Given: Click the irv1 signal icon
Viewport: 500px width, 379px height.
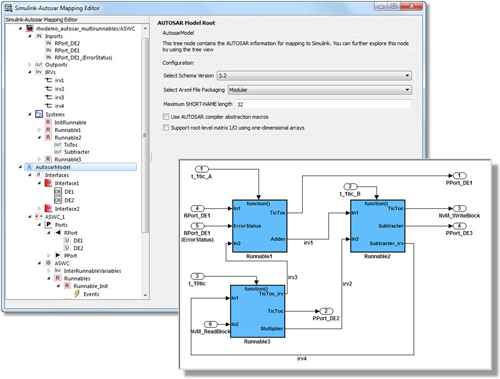Looking at the screenshot, I should pos(49,80).
